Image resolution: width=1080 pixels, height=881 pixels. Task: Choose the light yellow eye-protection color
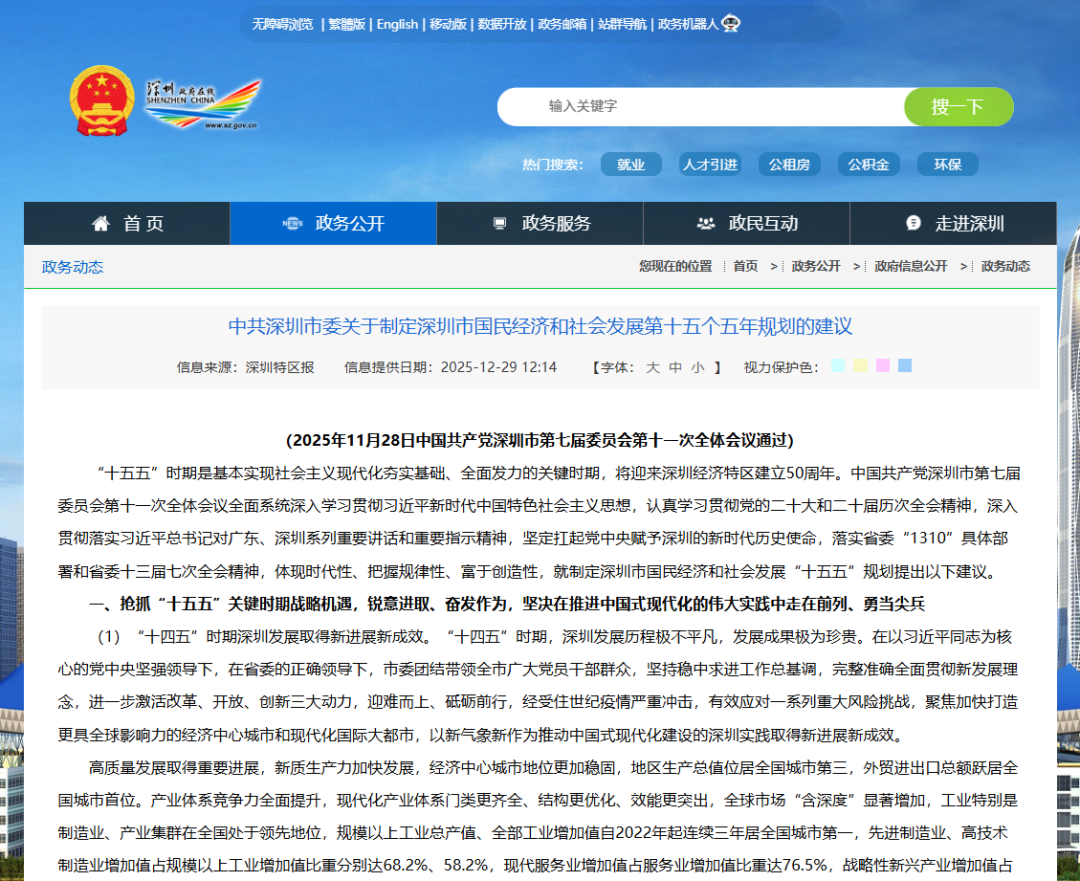pyautogui.click(x=860, y=365)
